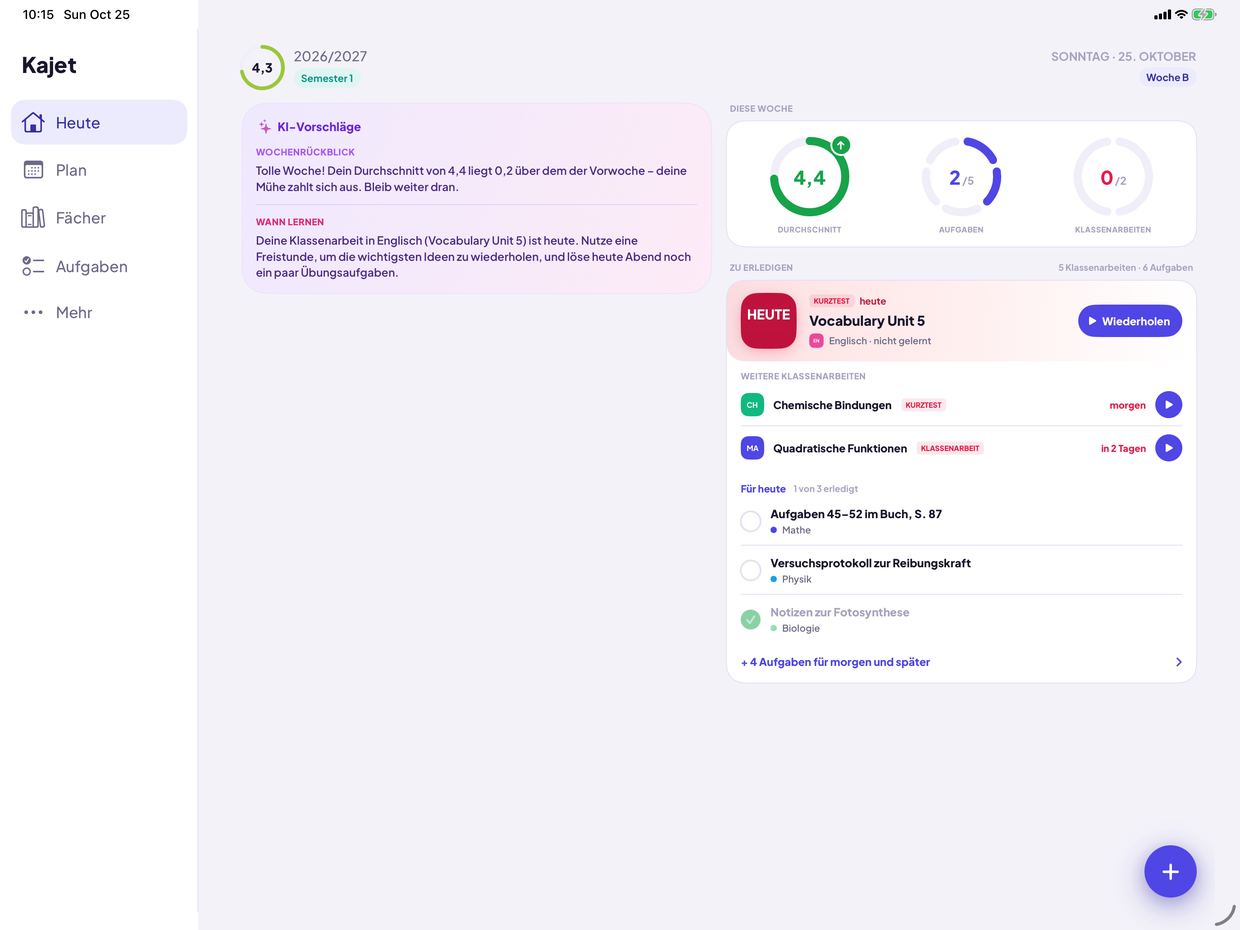The width and height of the screenshot is (1240, 930).
Task: Open the Plan calendar icon
Action: coord(33,170)
